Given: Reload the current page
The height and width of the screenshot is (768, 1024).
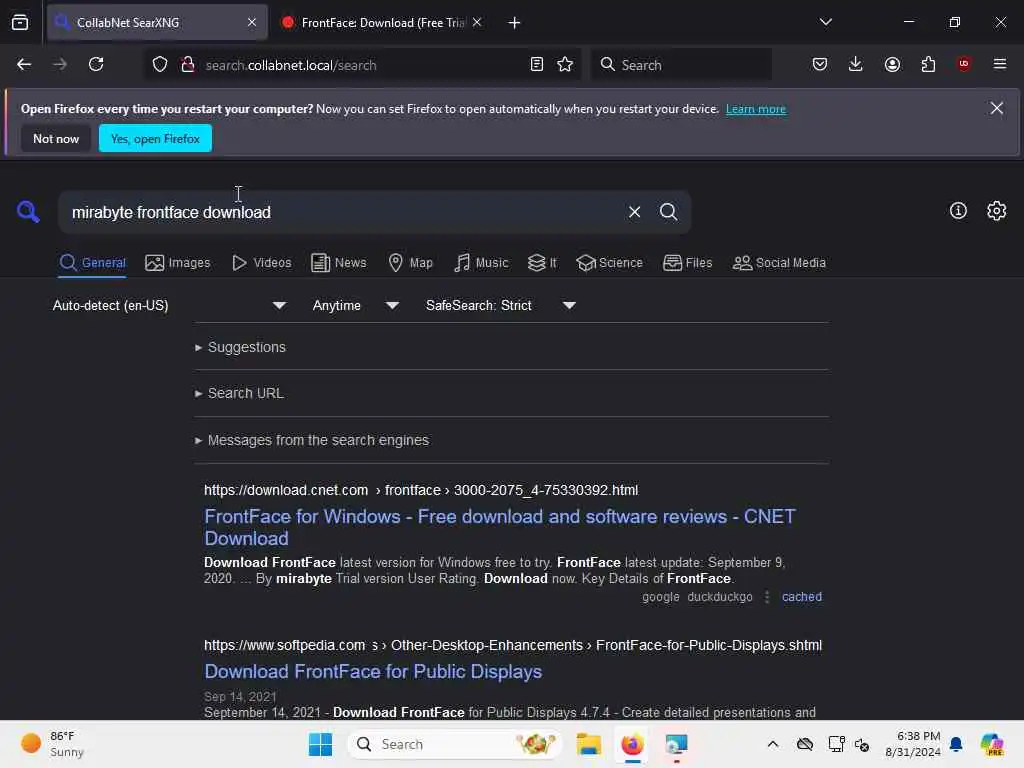Looking at the screenshot, I should tap(96, 64).
